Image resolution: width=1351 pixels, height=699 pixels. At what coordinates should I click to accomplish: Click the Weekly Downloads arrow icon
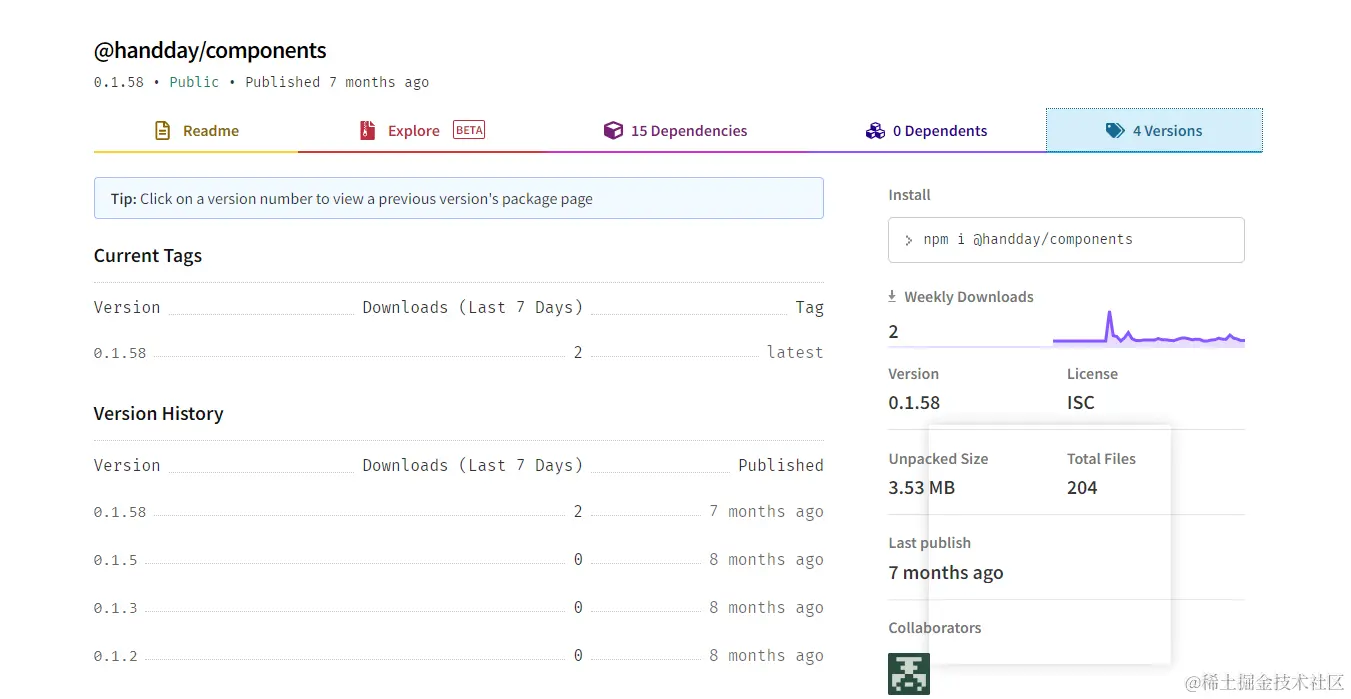click(x=892, y=297)
